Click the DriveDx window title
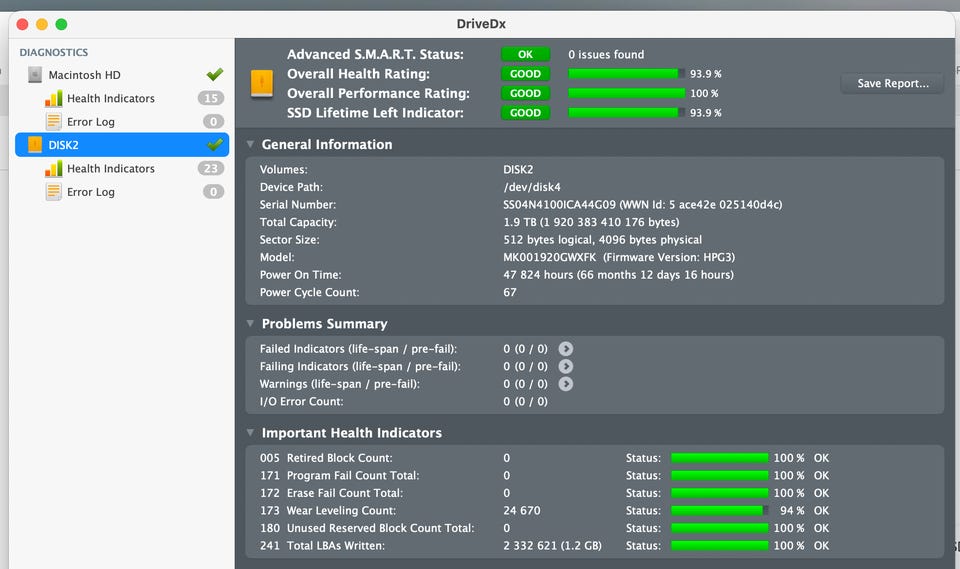 [x=481, y=24]
